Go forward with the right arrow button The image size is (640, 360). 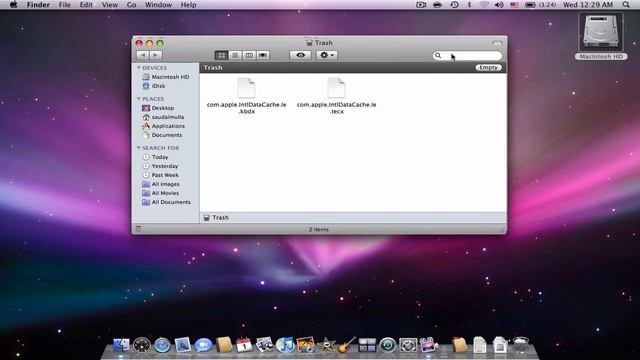point(156,55)
